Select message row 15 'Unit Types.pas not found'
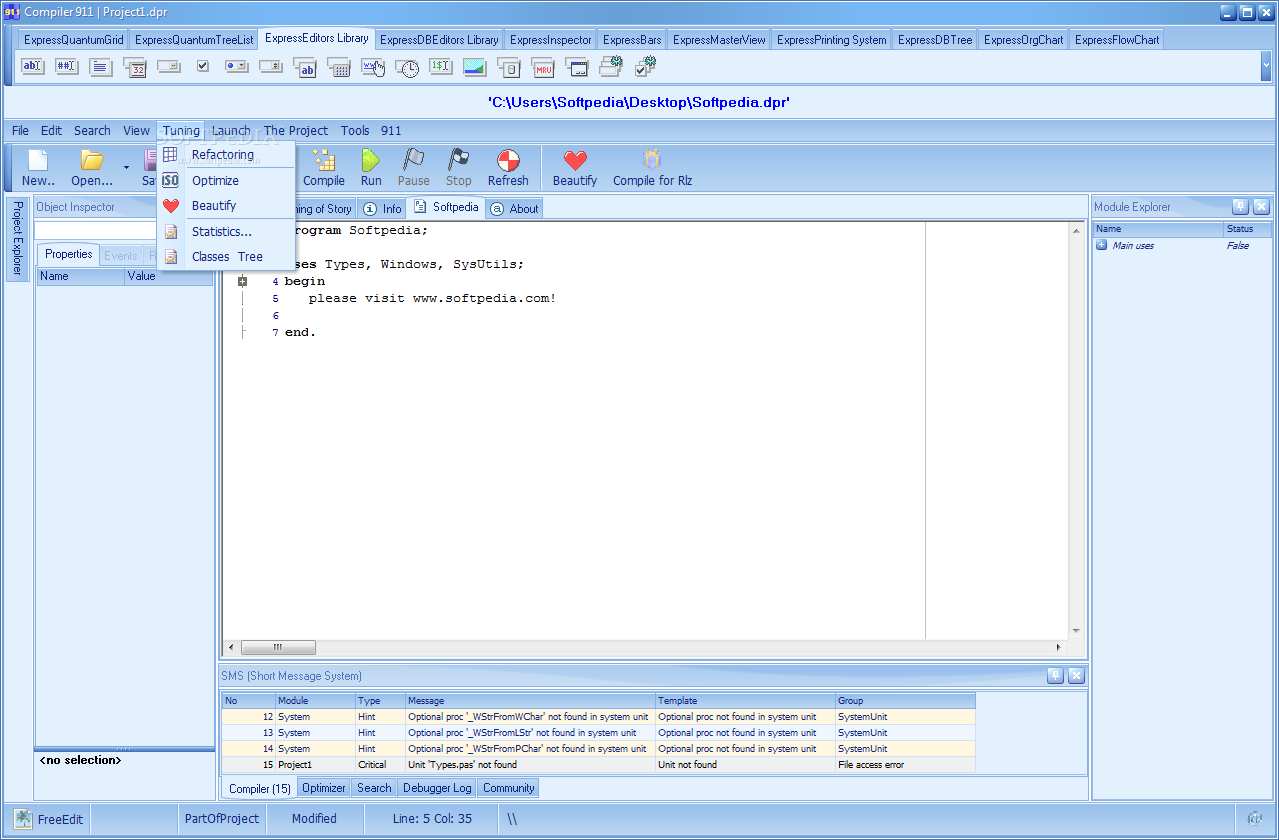 598,765
